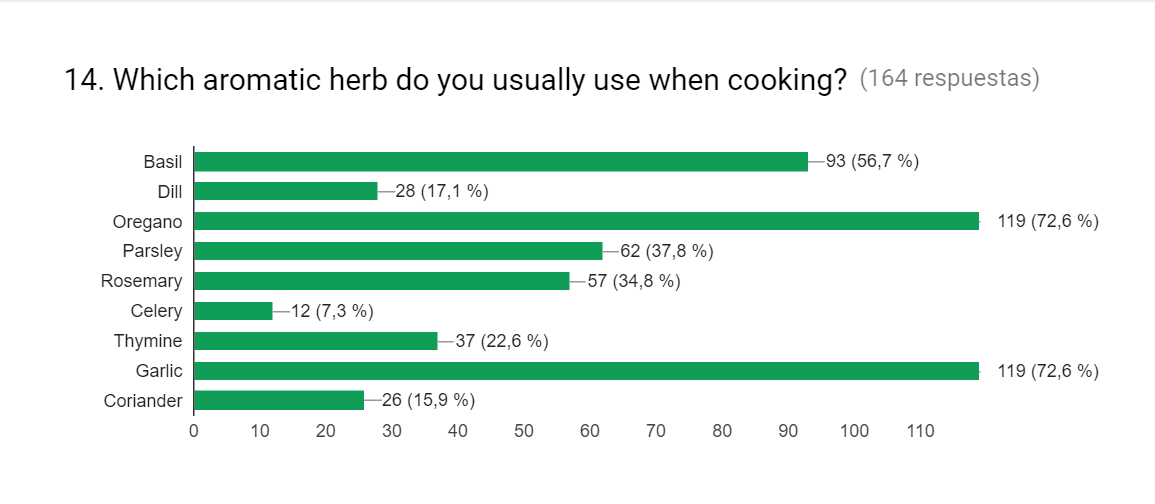Click the "12 (7,3 %)" Celery value
The height and width of the screenshot is (504, 1155).
[332, 311]
